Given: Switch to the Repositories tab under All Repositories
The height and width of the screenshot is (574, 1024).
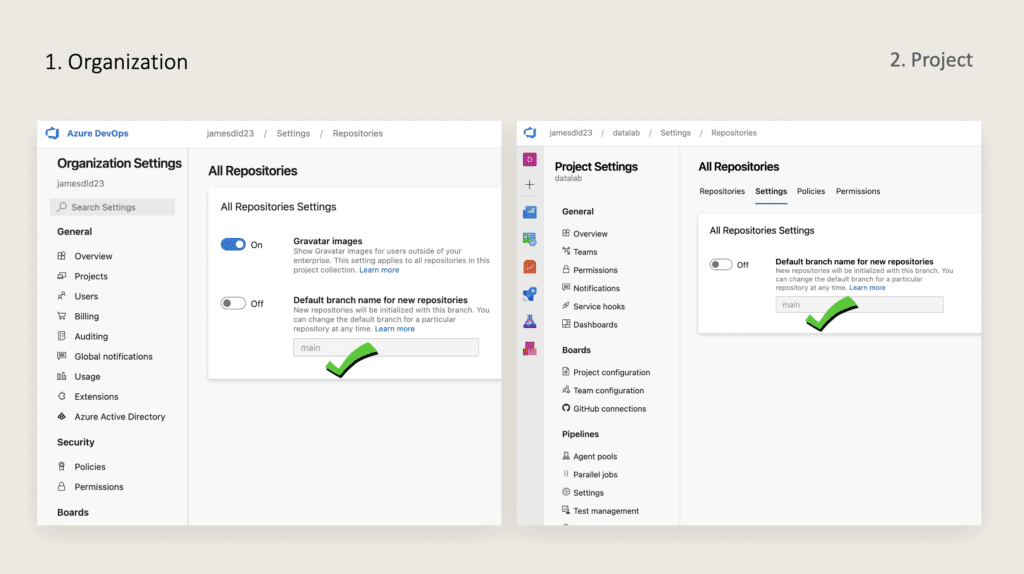Looking at the screenshot, I should point(721,191).
